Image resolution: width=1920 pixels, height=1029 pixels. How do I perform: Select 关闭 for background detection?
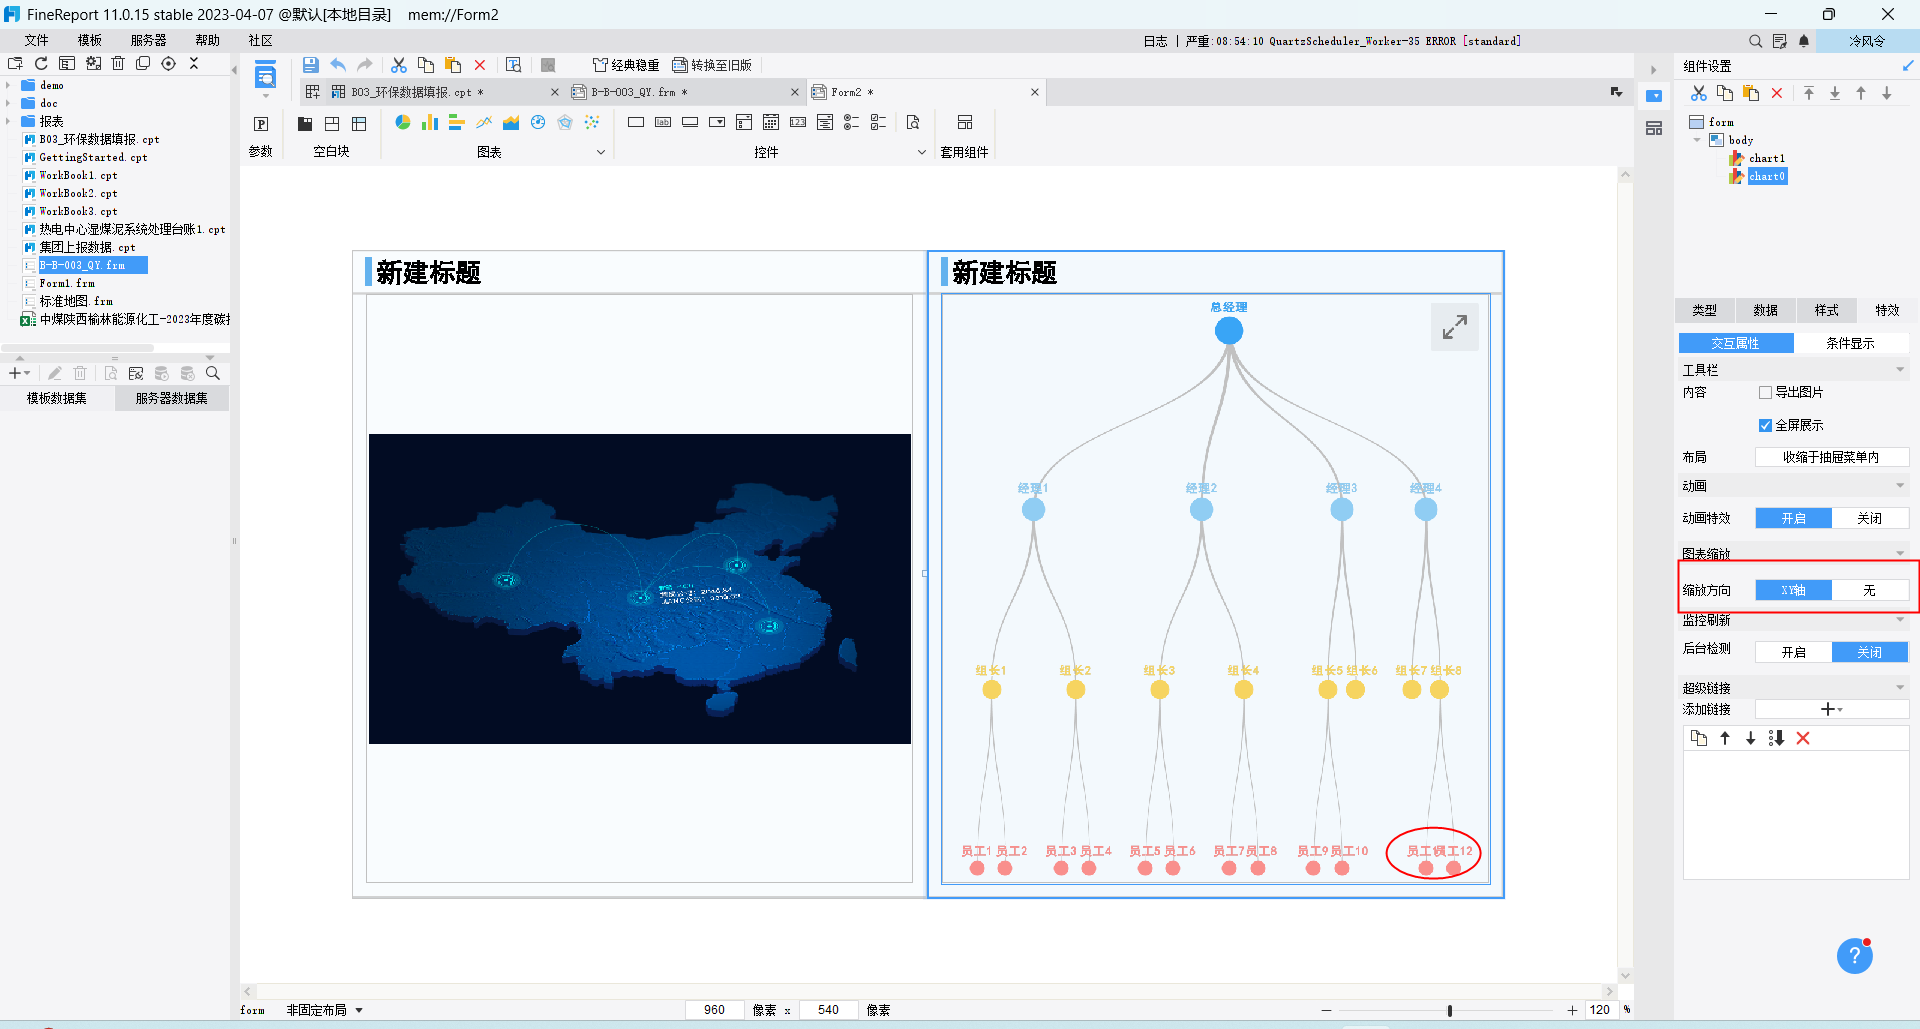pos(1870,652)
